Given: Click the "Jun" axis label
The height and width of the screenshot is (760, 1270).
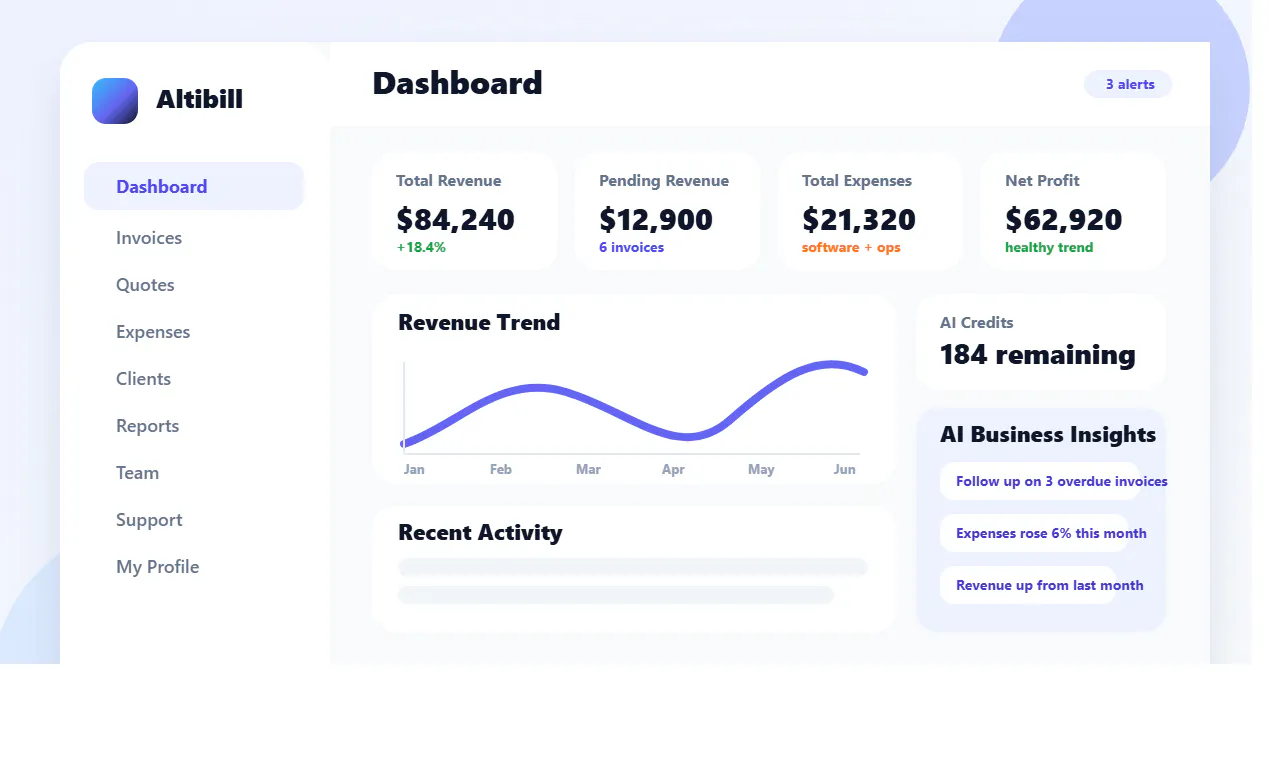Looking at the screenshot, I should coord(845,469).
